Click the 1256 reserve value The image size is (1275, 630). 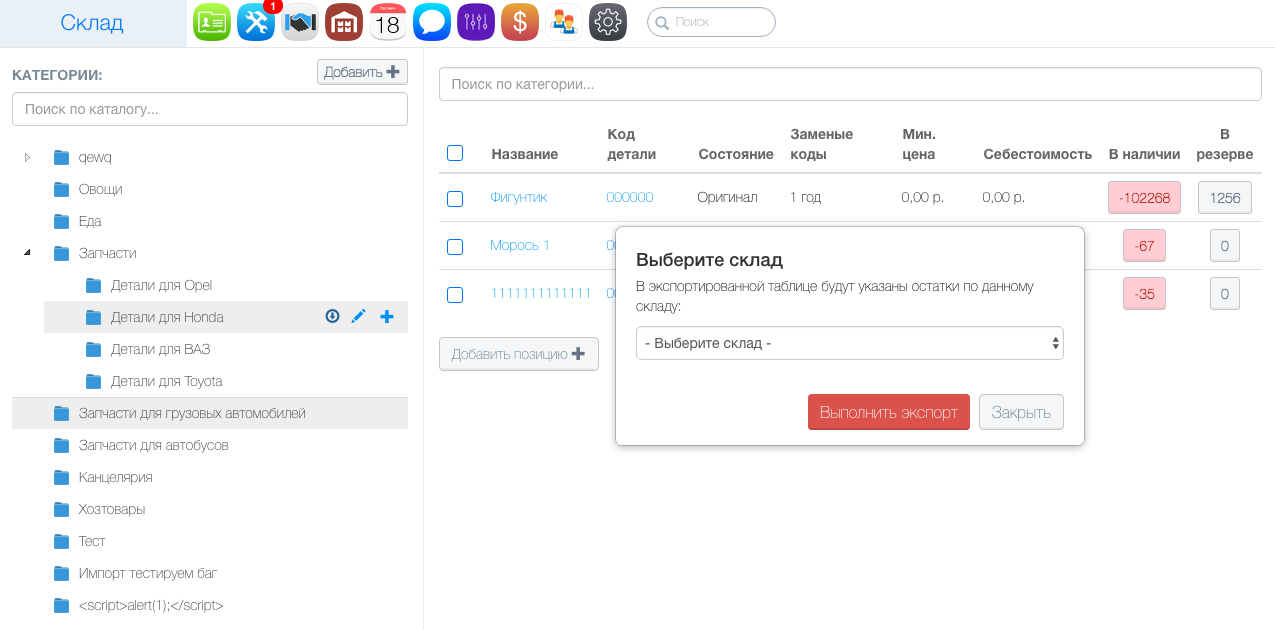(x=1225, y=197)
